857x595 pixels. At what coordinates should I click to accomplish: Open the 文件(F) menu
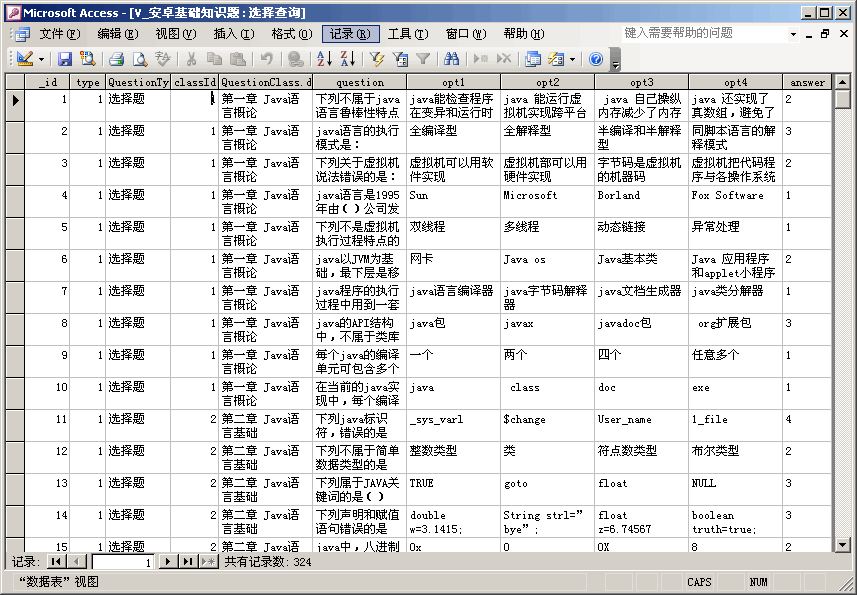tap(59, 34)
